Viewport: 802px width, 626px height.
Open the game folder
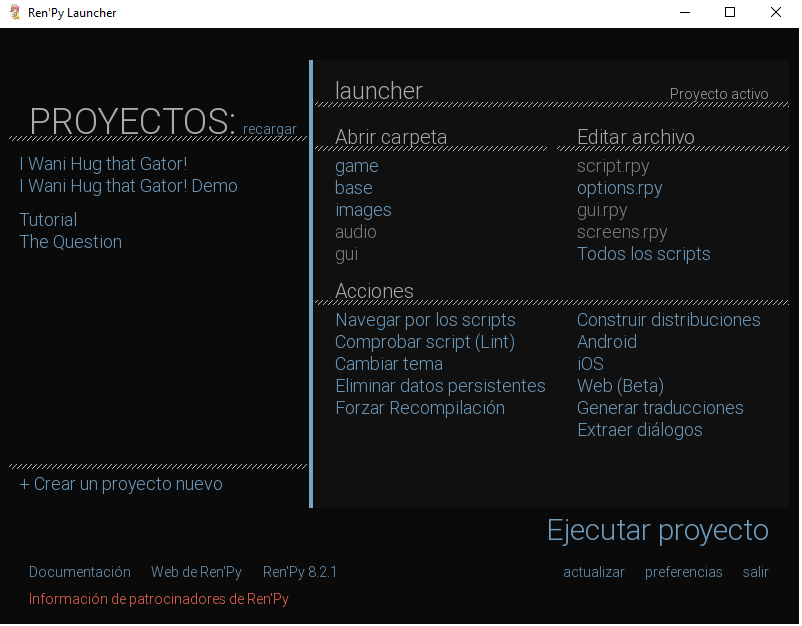point(357,166)
